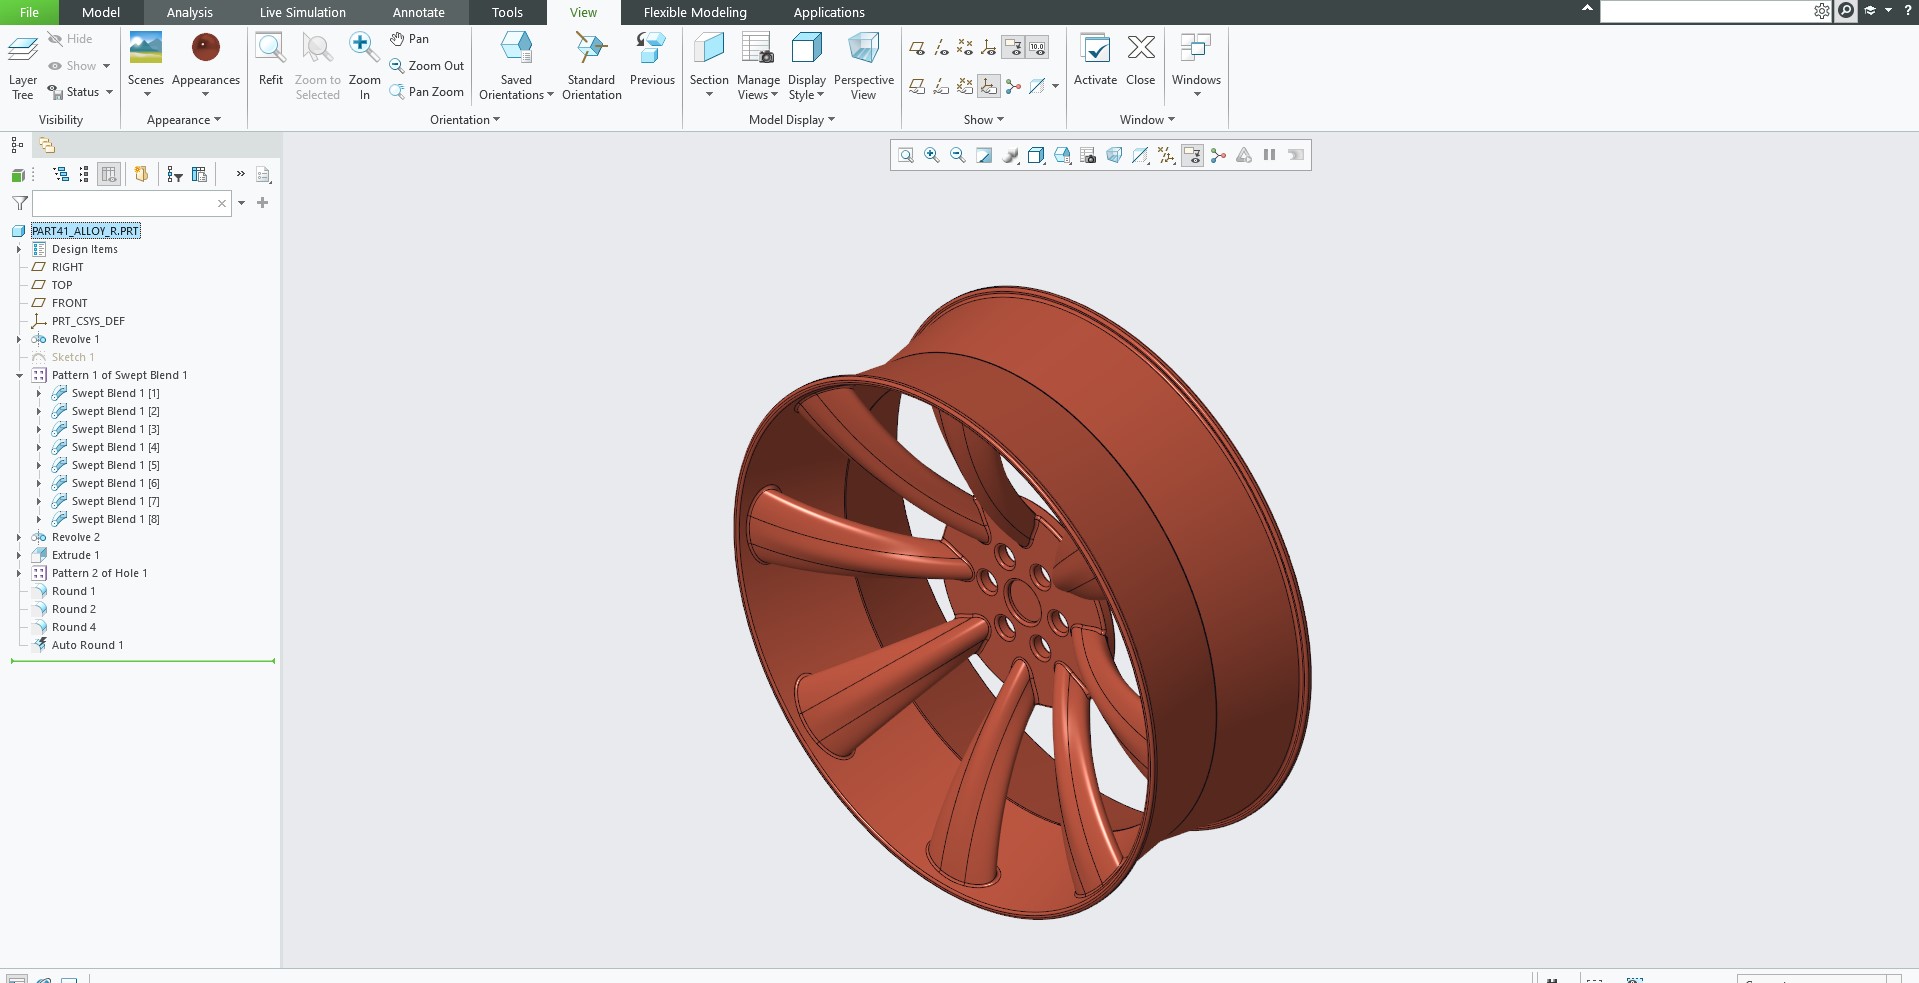Return to Previous view orientation

point(652,59)
